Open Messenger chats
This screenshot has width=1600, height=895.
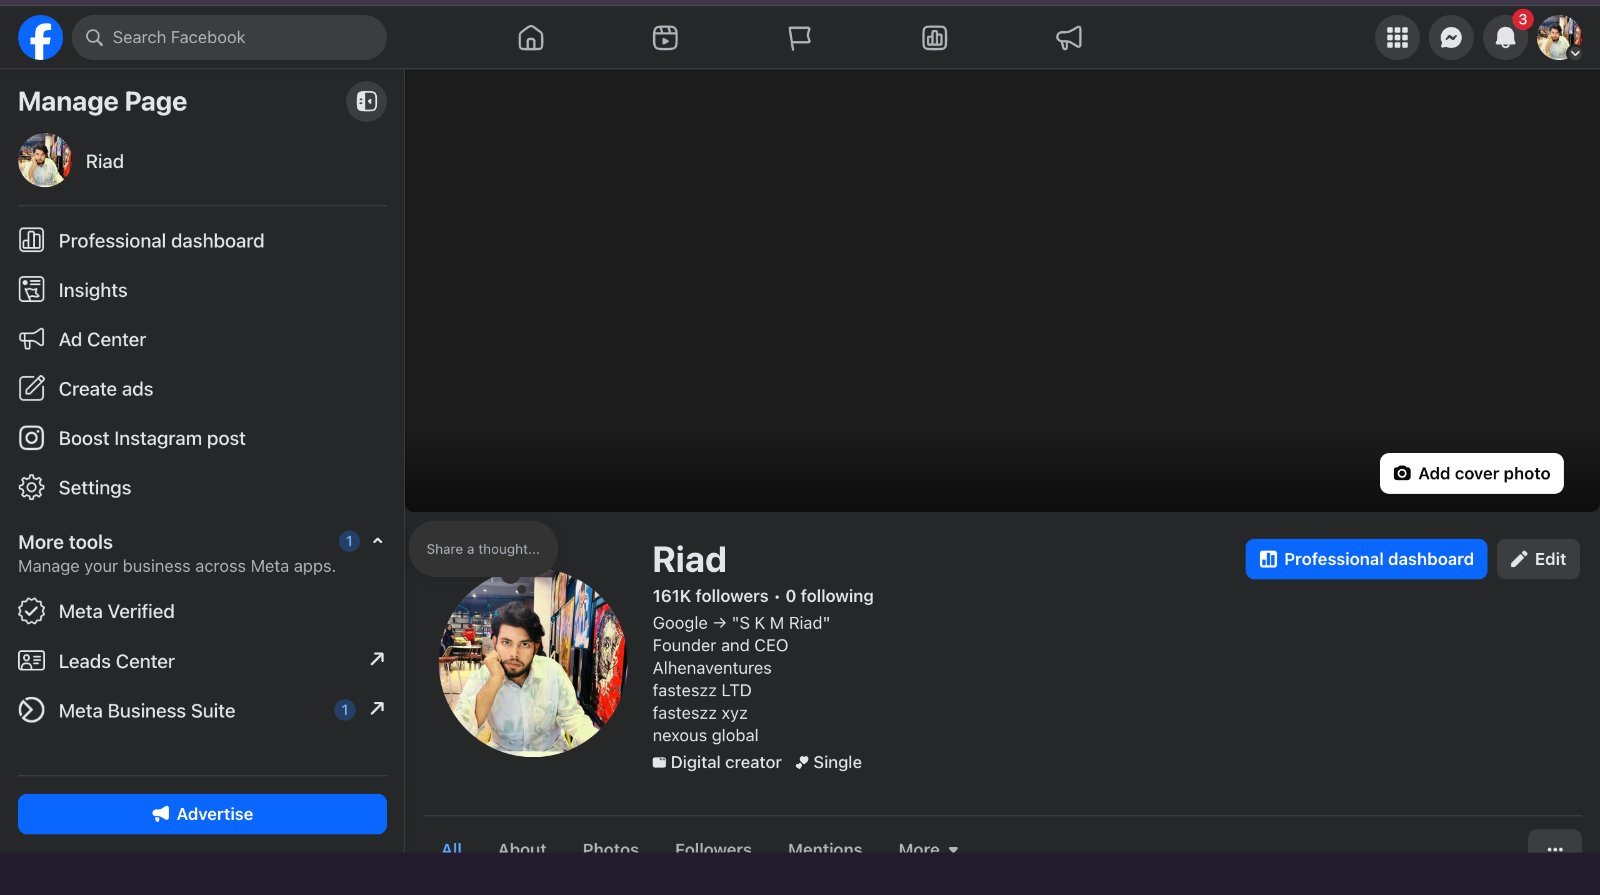tap(1451, 38)
